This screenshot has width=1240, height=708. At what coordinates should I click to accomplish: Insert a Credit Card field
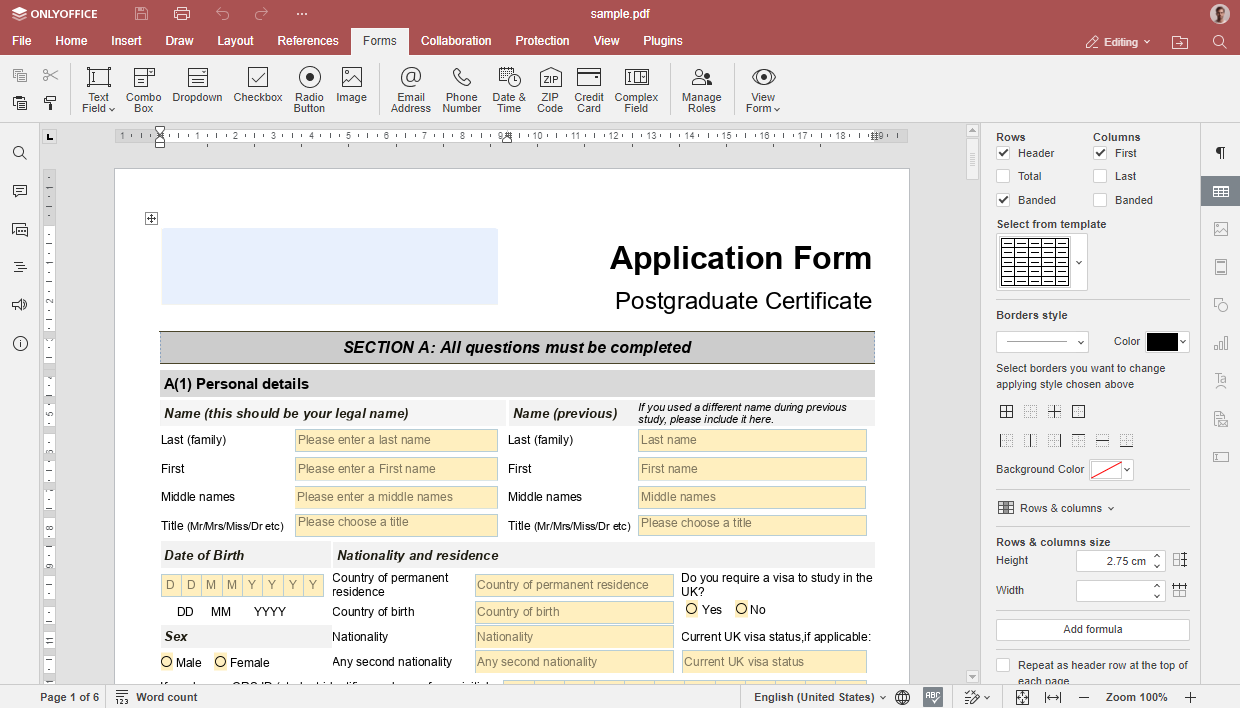[589, 88]
